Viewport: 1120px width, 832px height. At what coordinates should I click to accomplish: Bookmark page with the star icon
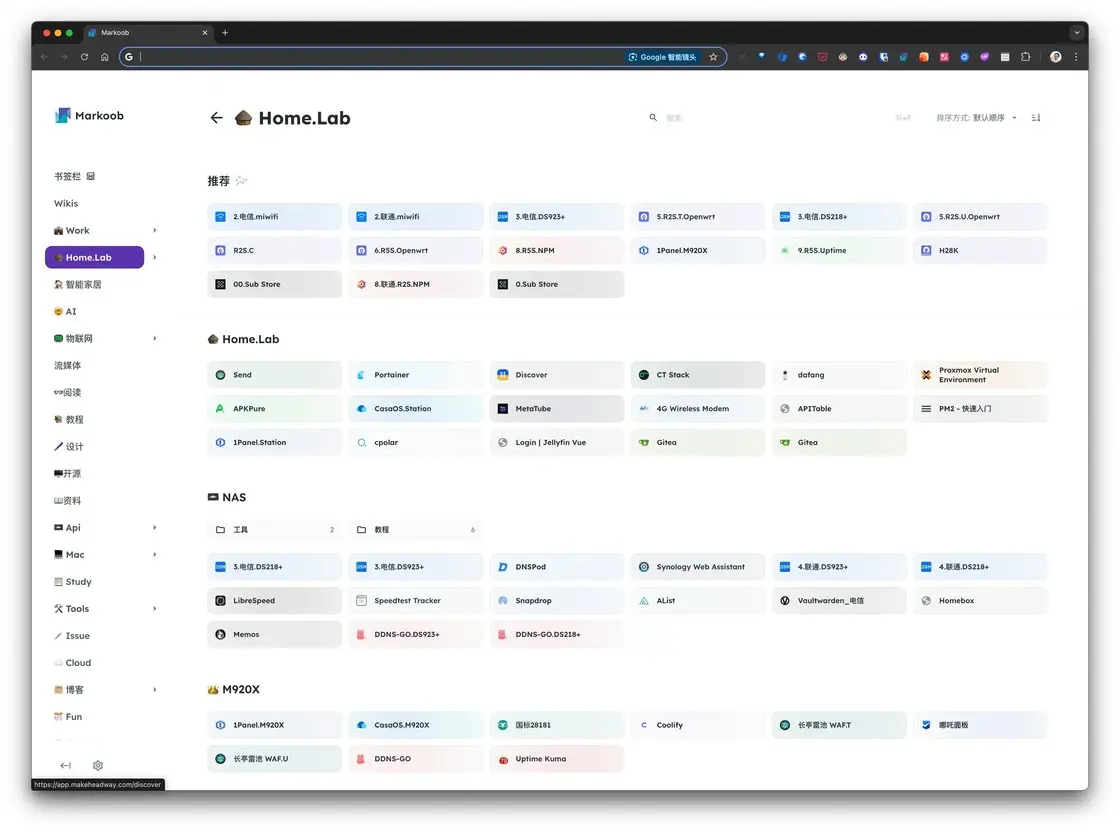(713, 57)
